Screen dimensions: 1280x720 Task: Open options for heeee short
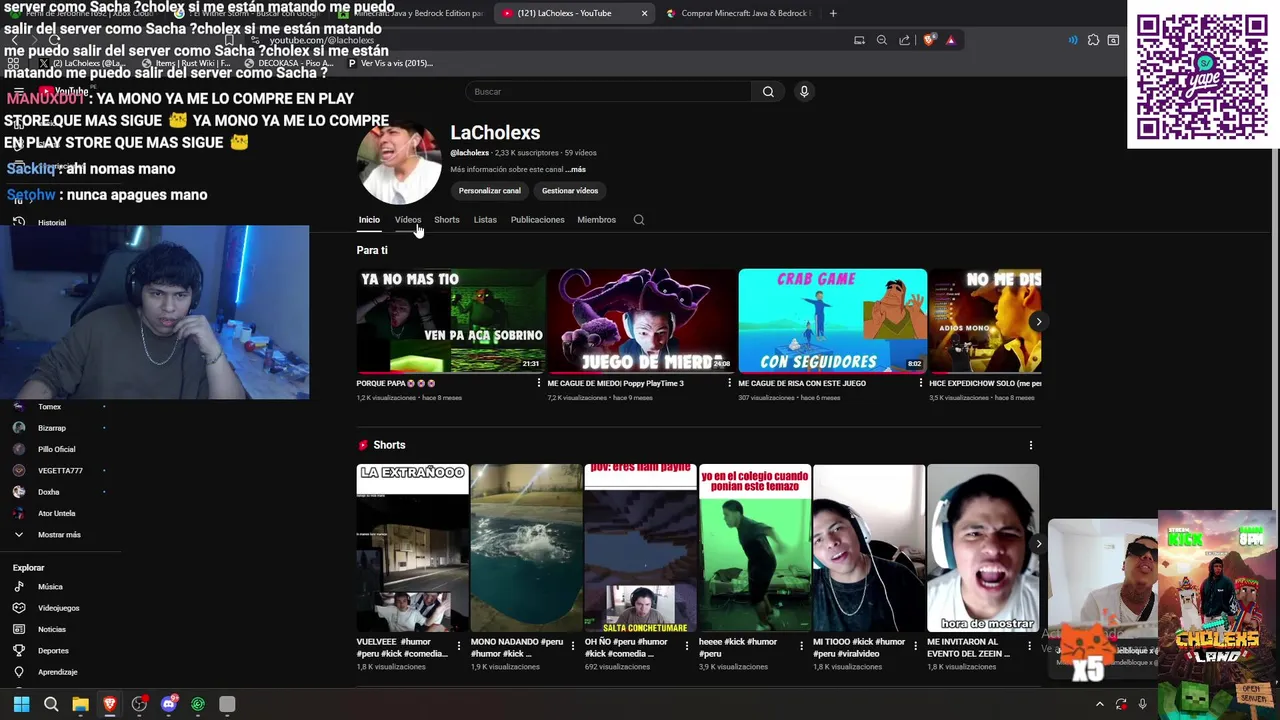click(801, 646)
